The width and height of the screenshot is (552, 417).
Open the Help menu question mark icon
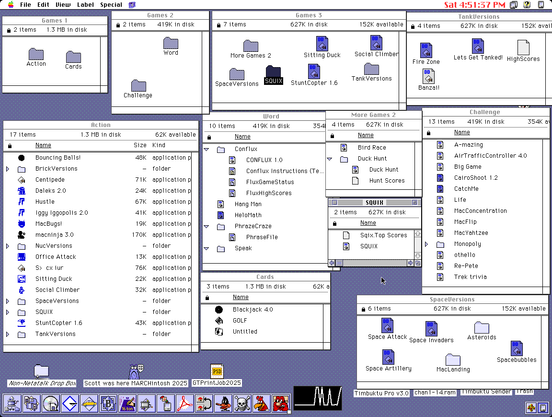click(527, 5)
